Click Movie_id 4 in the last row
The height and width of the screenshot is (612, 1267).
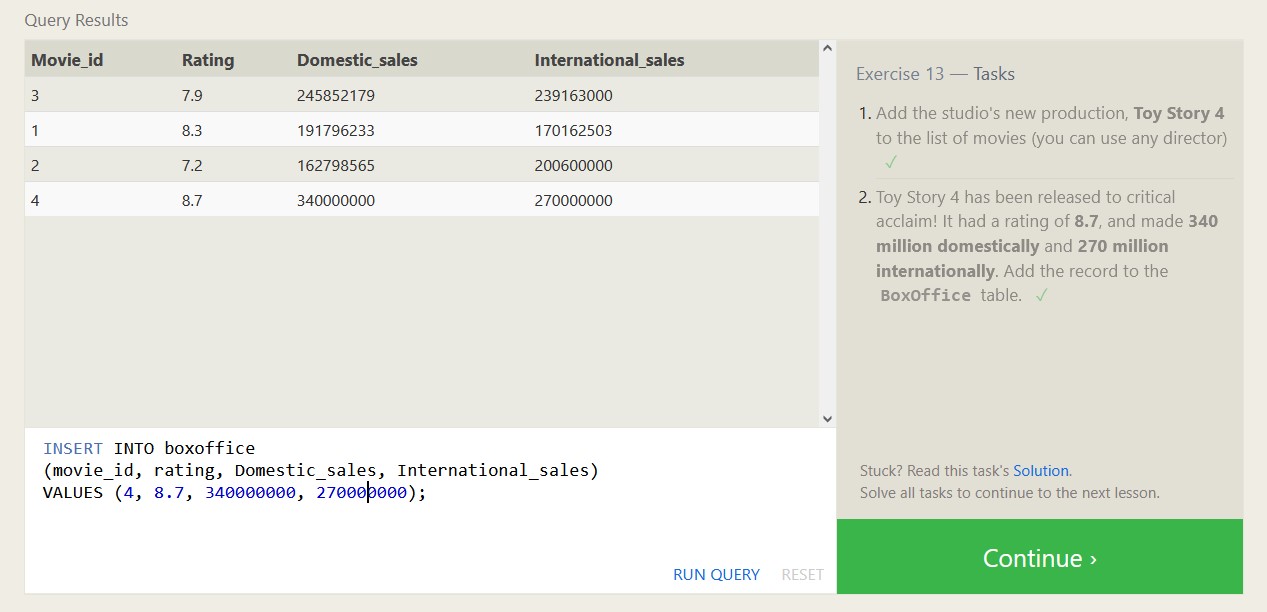(x=36, y=201)
